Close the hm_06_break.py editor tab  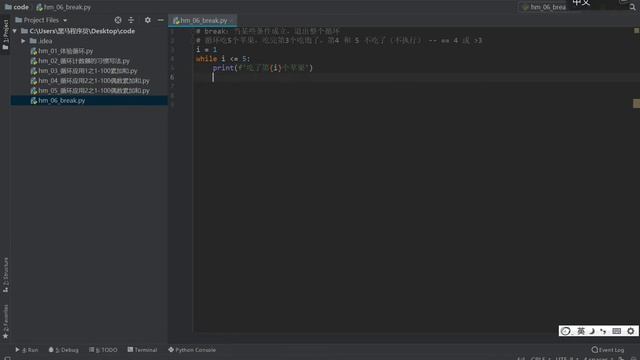pyautogui.click(x=232, y=20)
